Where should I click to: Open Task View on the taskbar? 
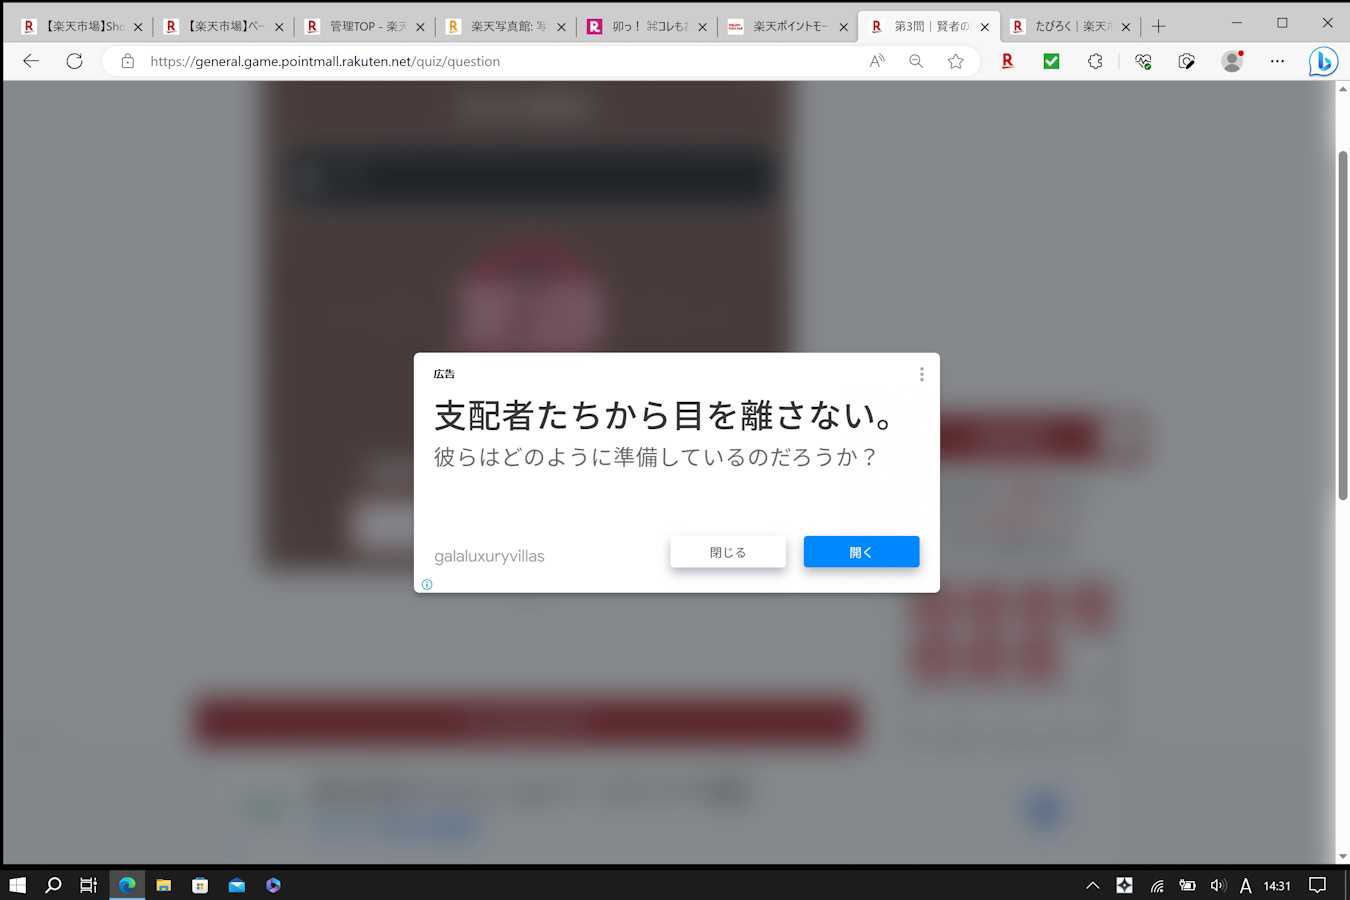coord(89,885)
